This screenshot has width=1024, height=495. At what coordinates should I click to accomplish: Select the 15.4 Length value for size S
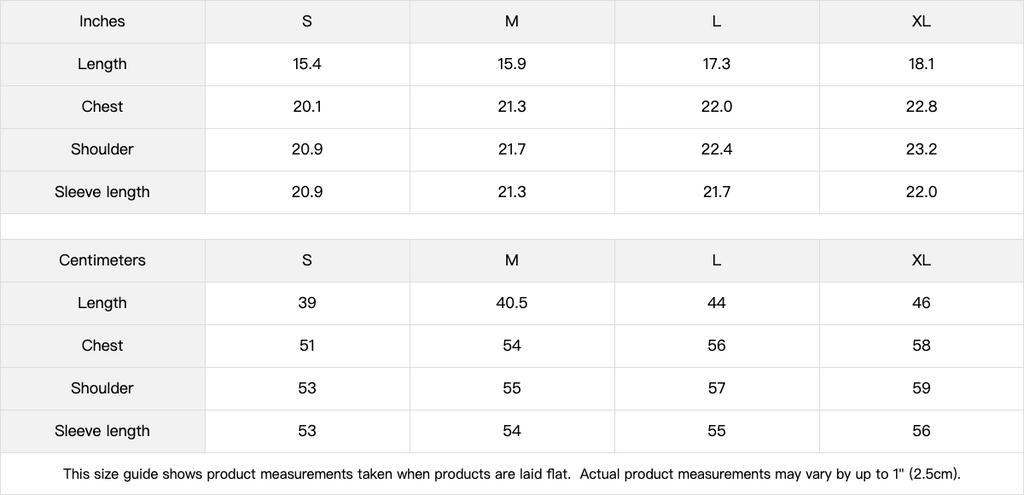(307, 64)
